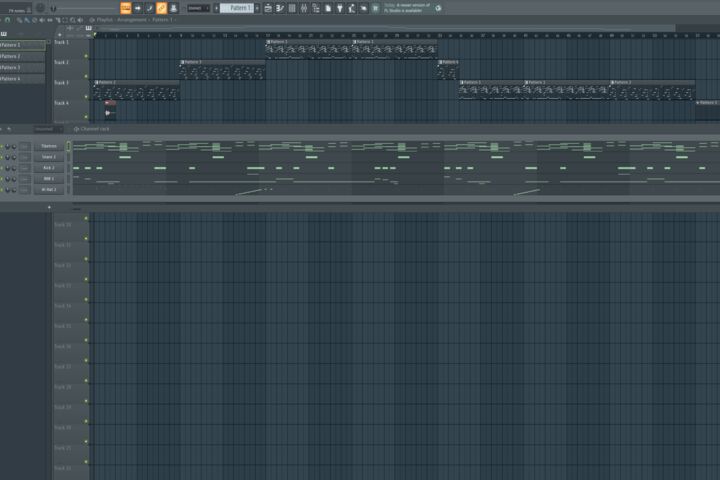Open the snap setting dropdown in the top toolbar
This screenshot has width=720, height=480.
click(198, 8)
